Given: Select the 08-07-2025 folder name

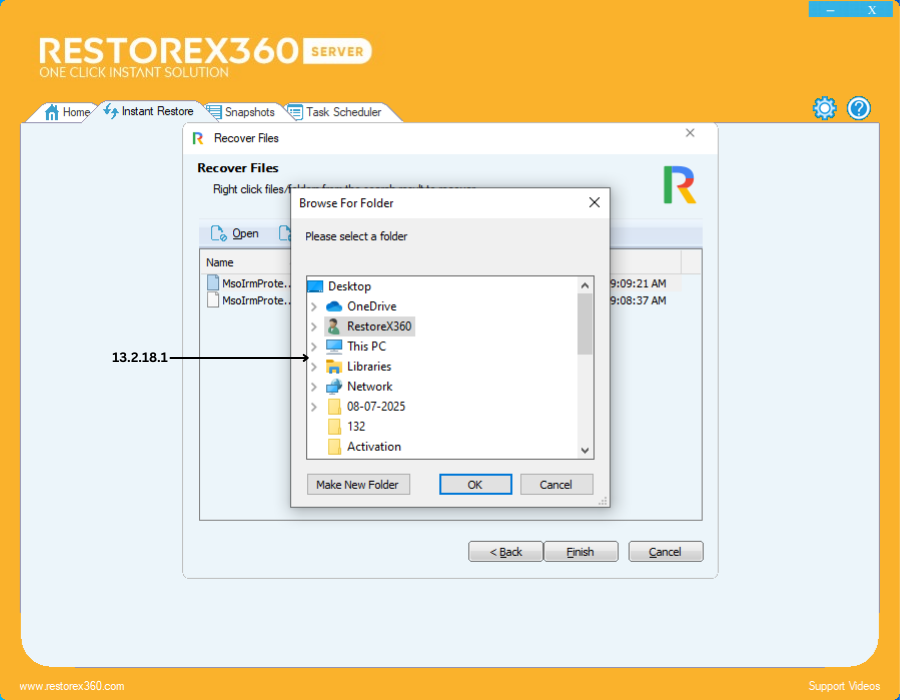Looking at the screenshot, I should click(x=376, y=406).
